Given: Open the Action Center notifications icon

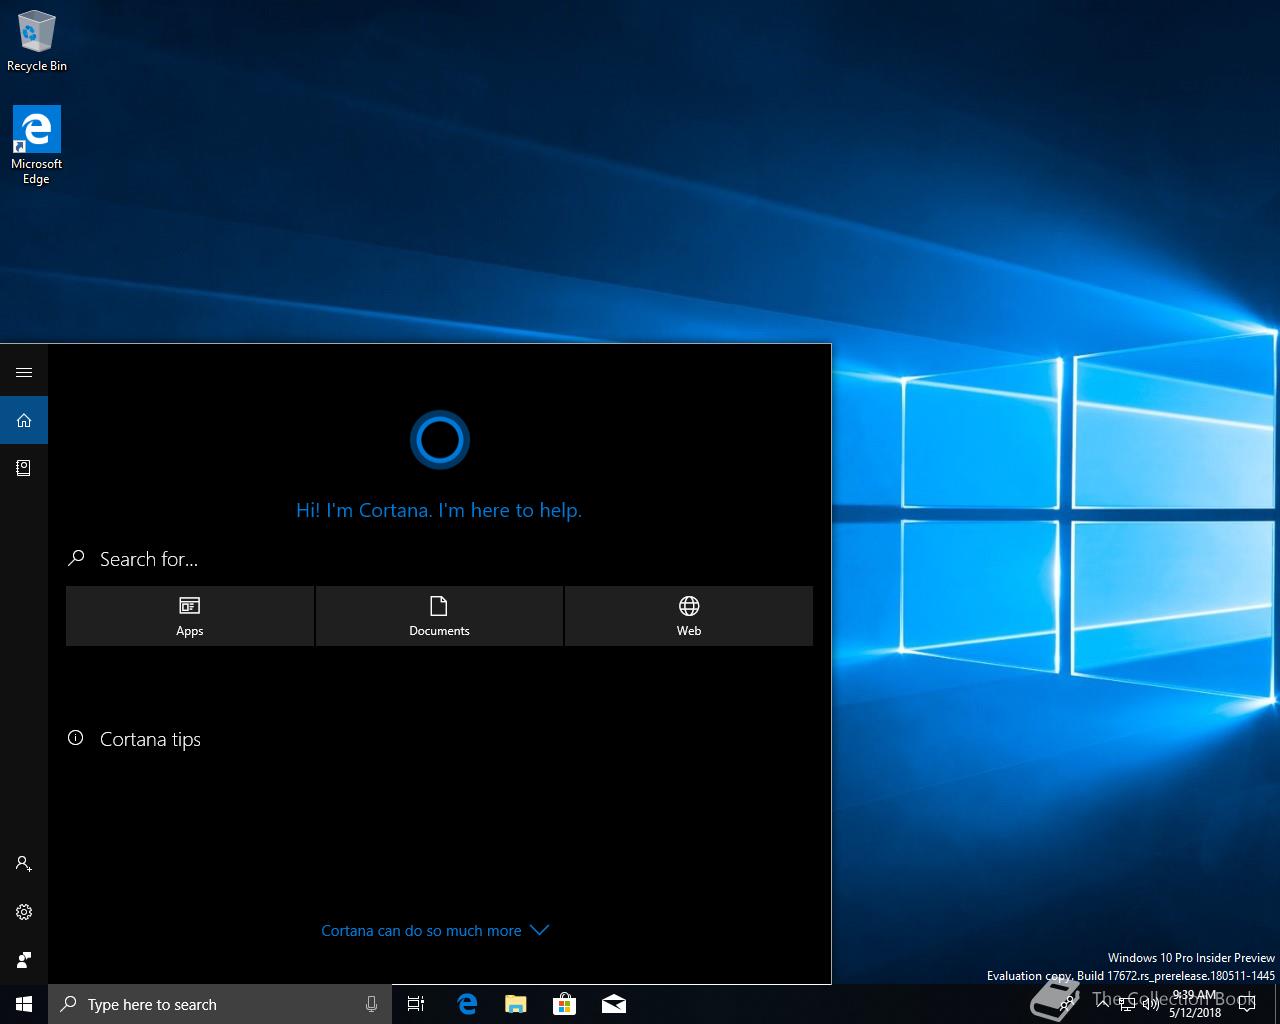Looking at the screenshot, I should pyautogui.click(x=1247, y=1004).
